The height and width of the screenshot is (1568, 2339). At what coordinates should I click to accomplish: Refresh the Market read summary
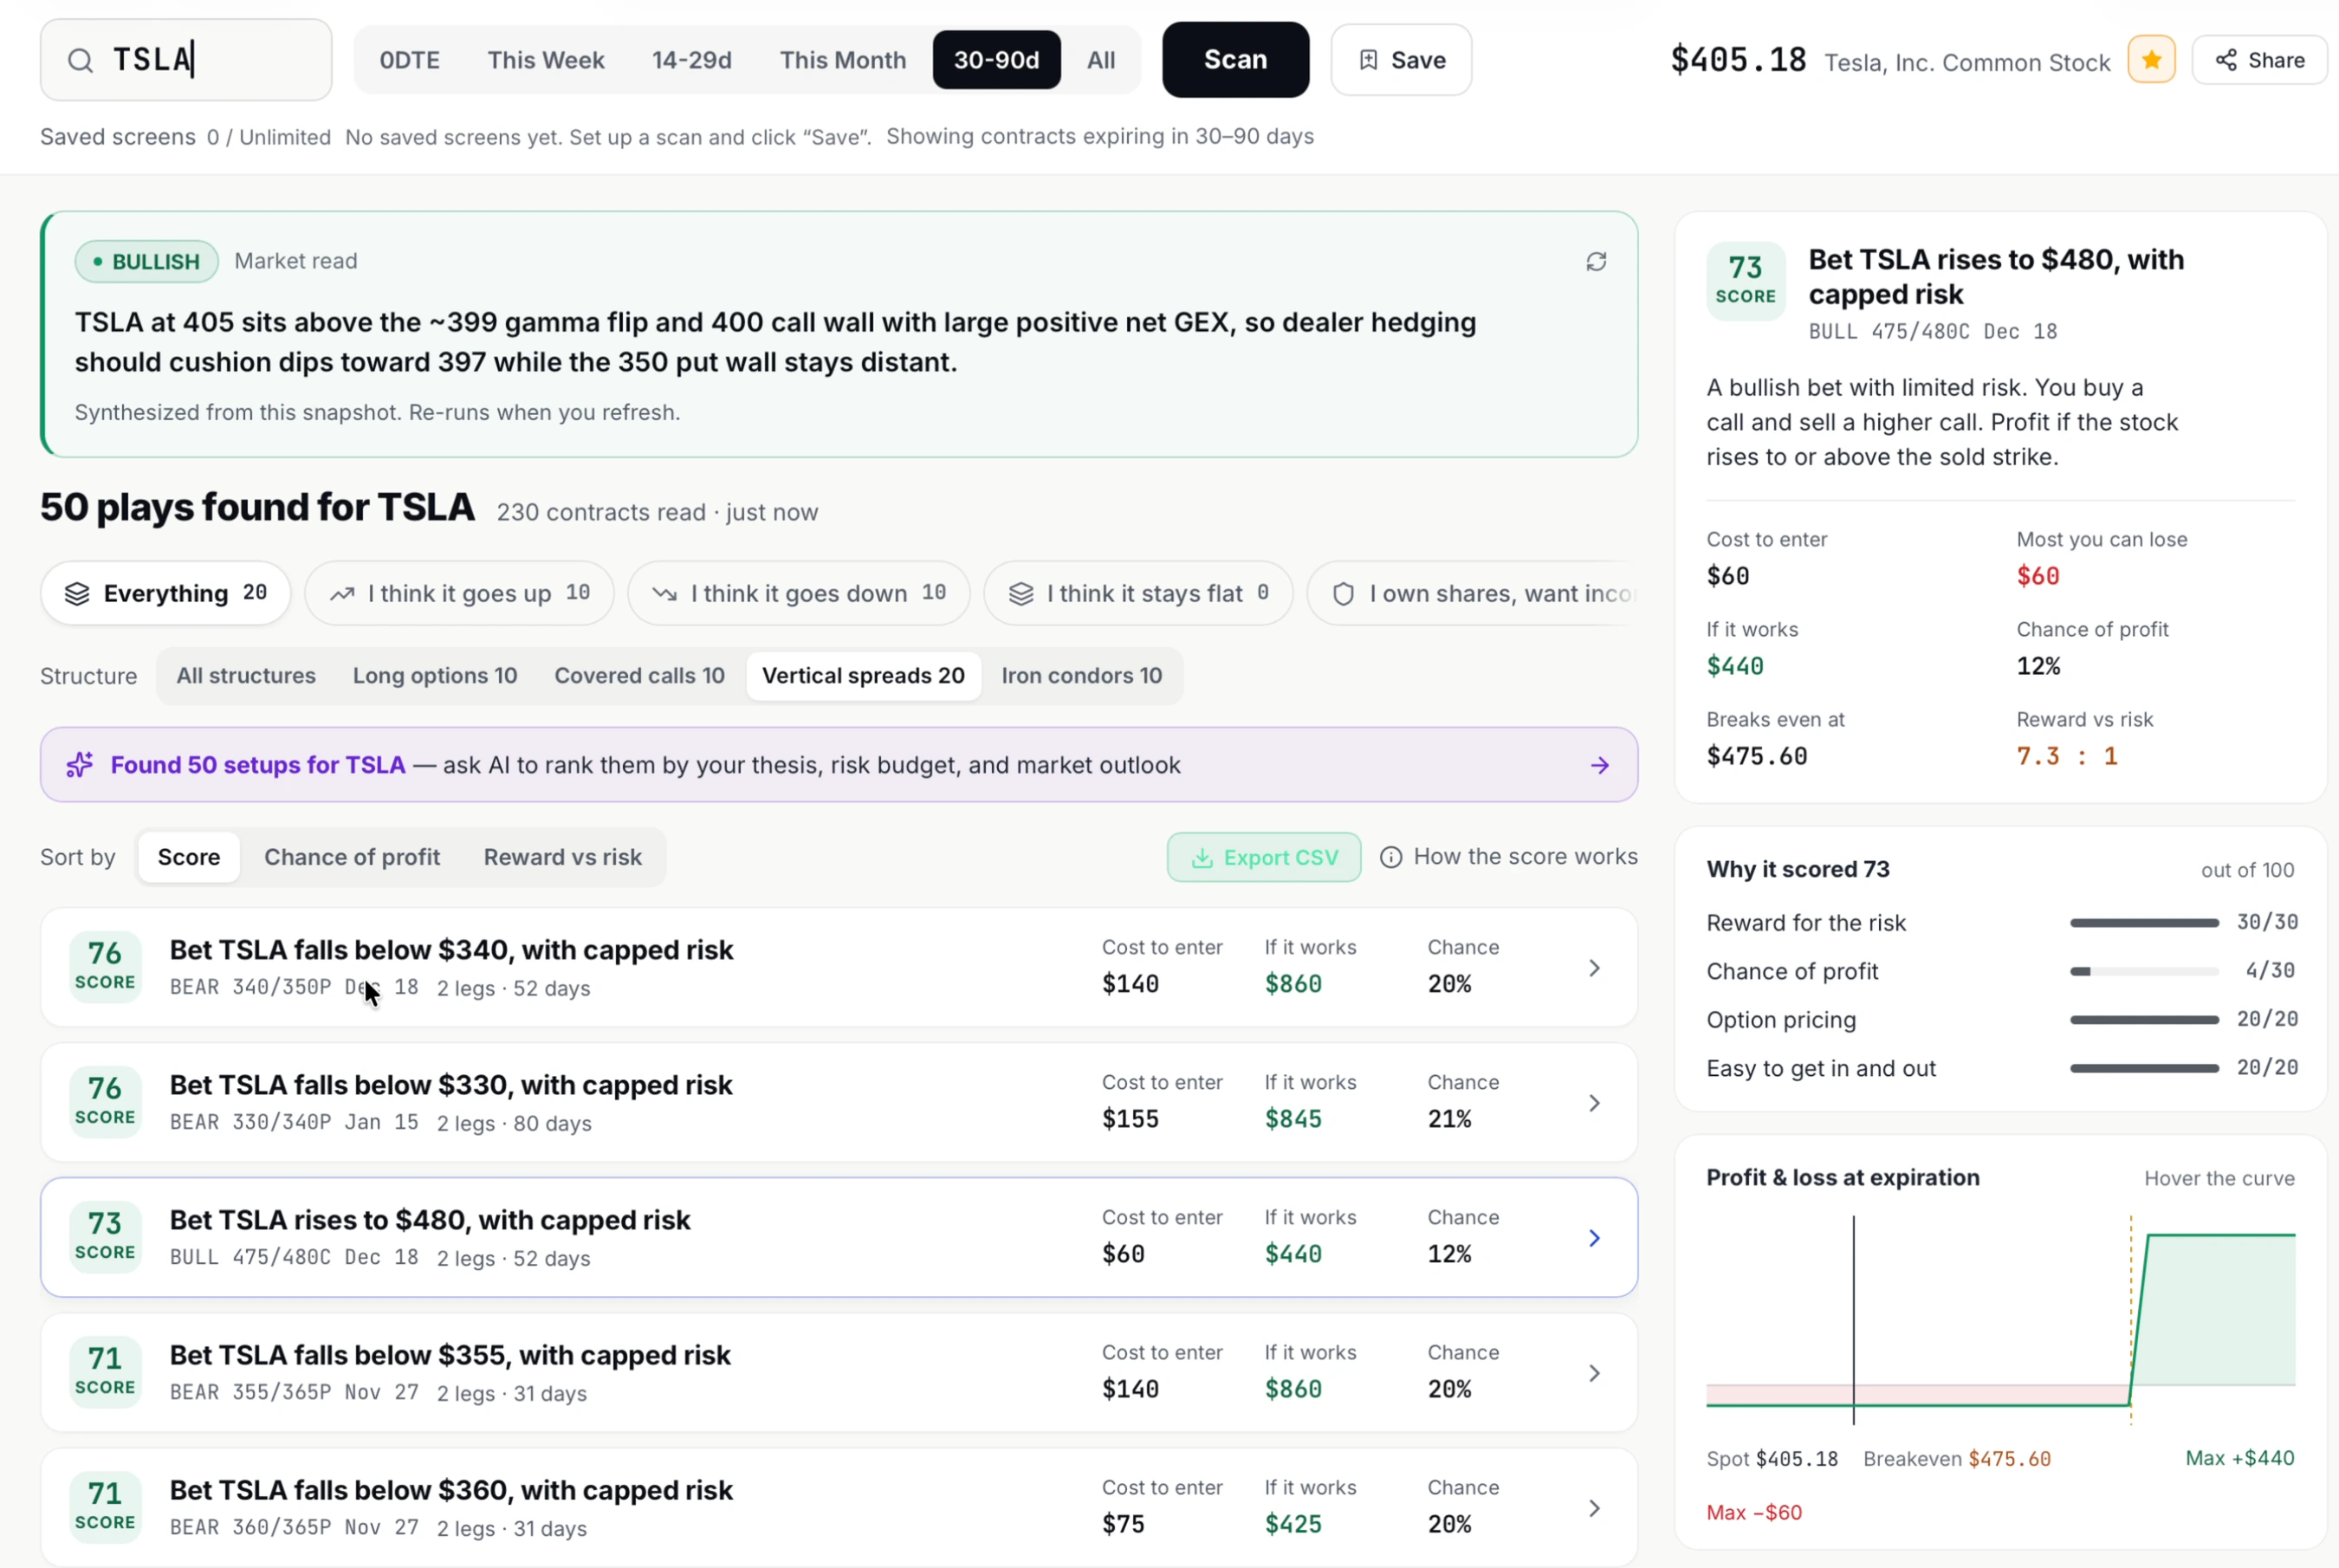point(1596,262)
